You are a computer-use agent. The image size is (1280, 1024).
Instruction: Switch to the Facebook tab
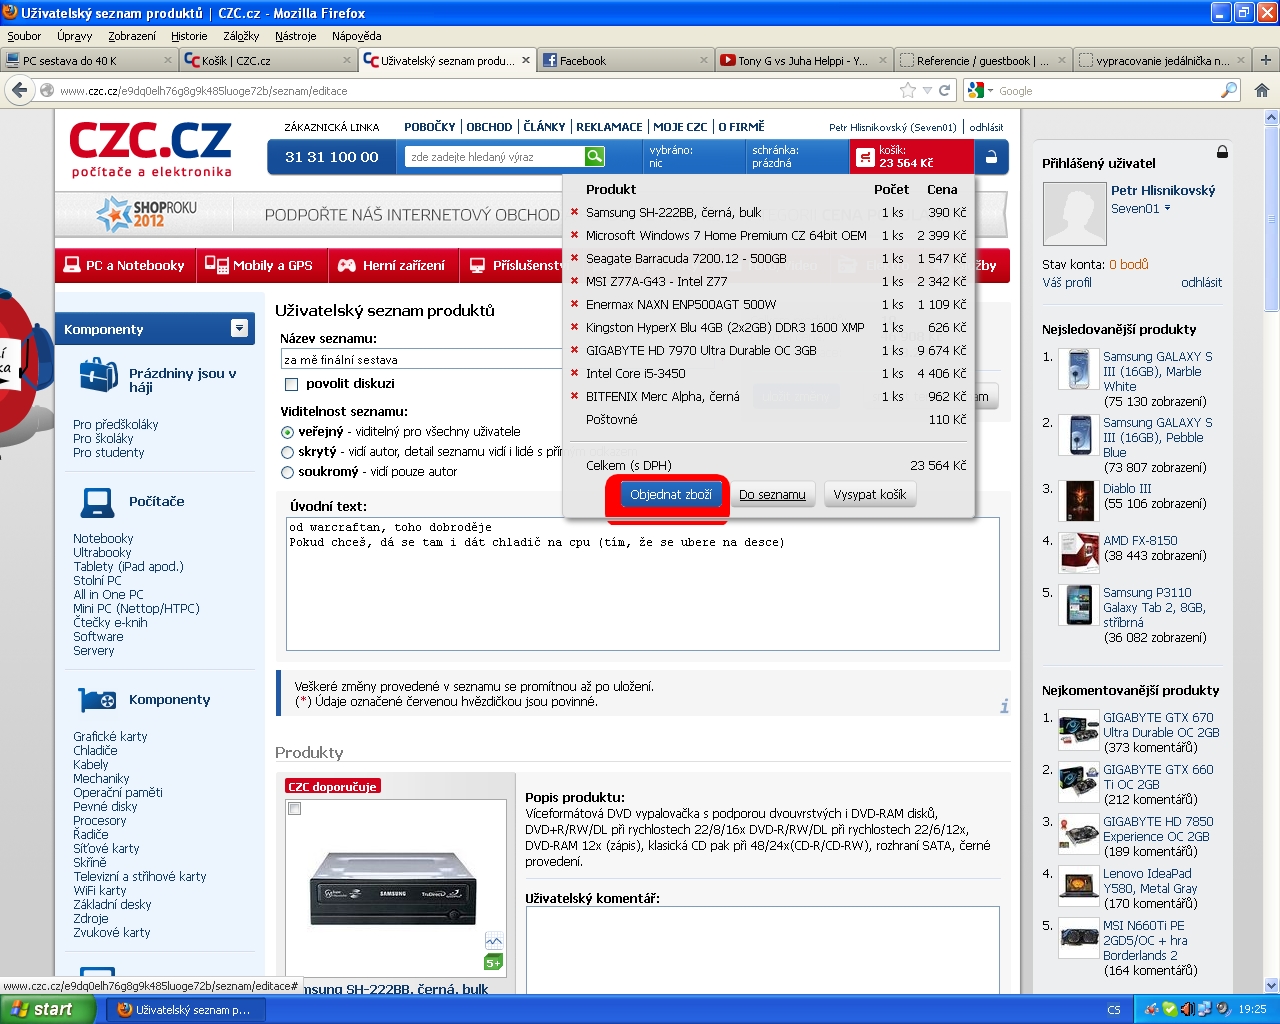(x=626, y=60)
